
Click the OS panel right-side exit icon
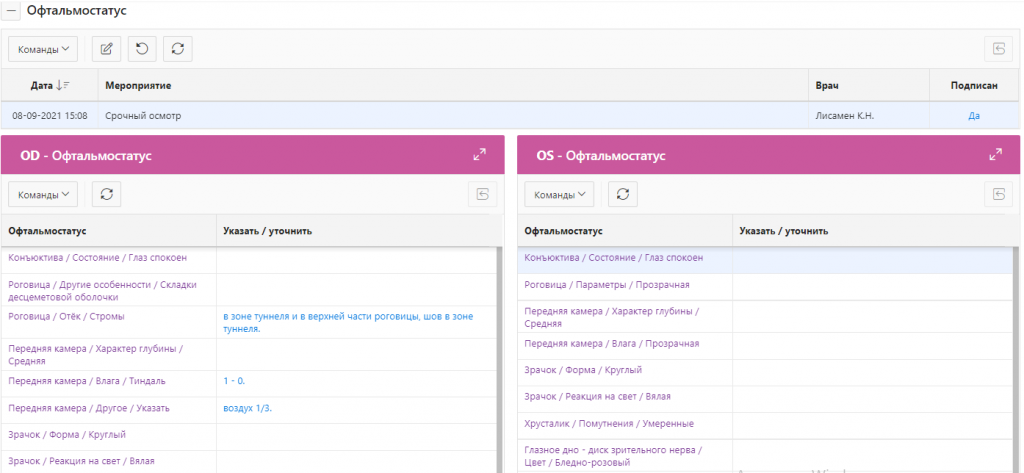coord(998,194)
